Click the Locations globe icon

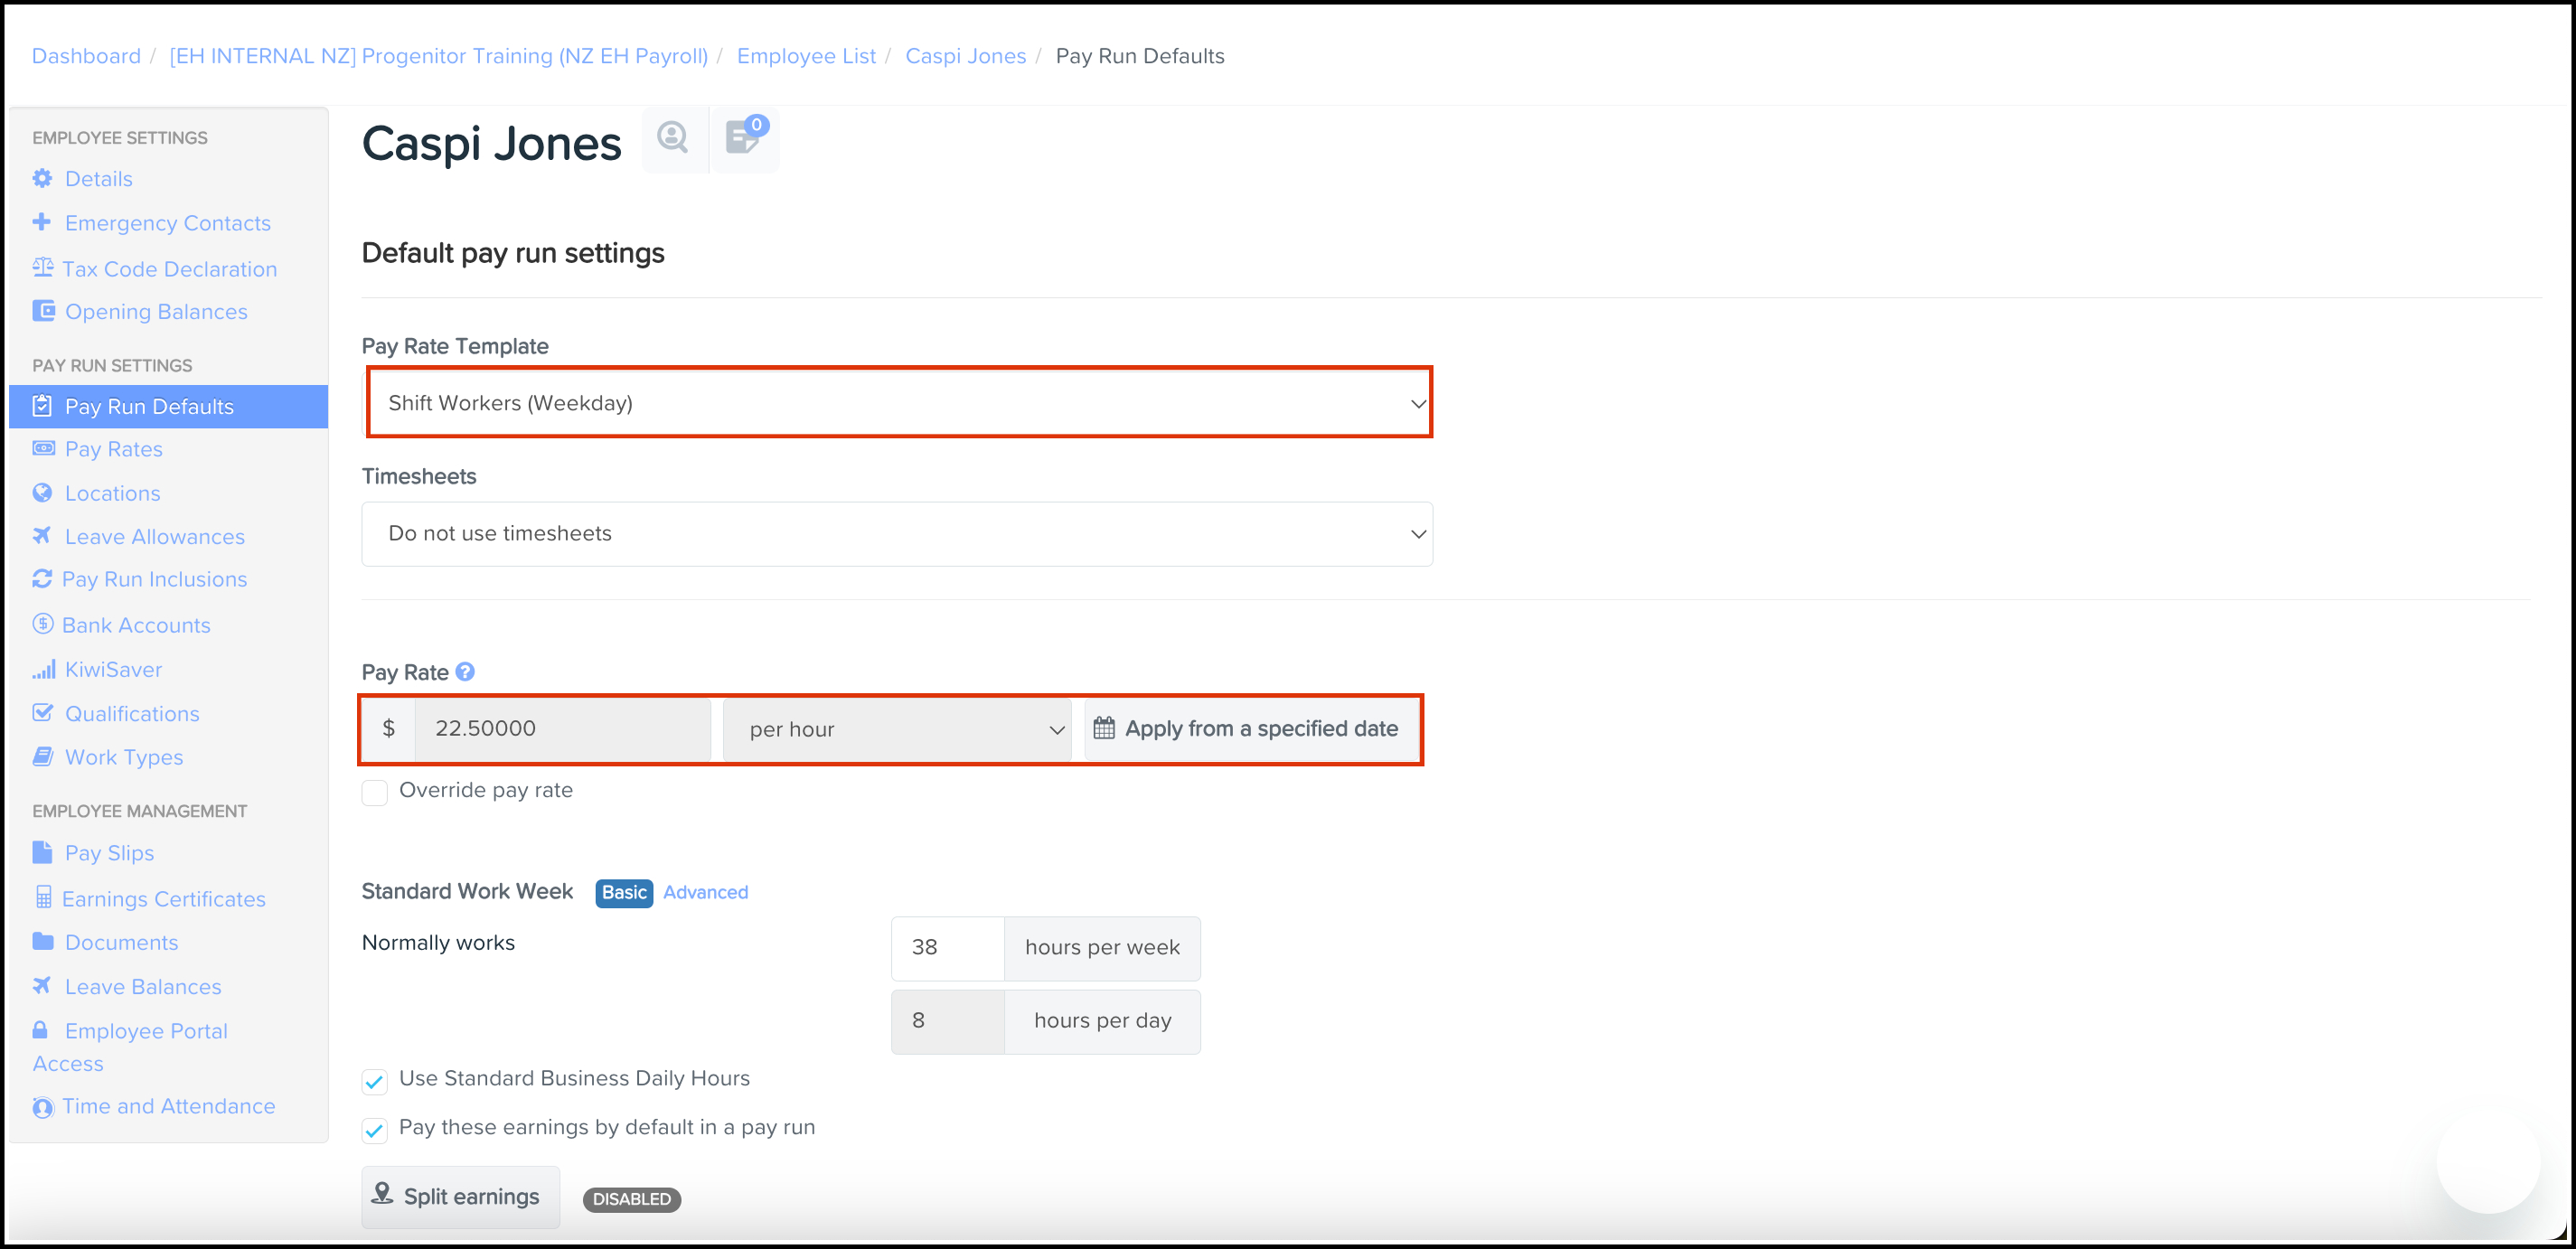(42, 493)
